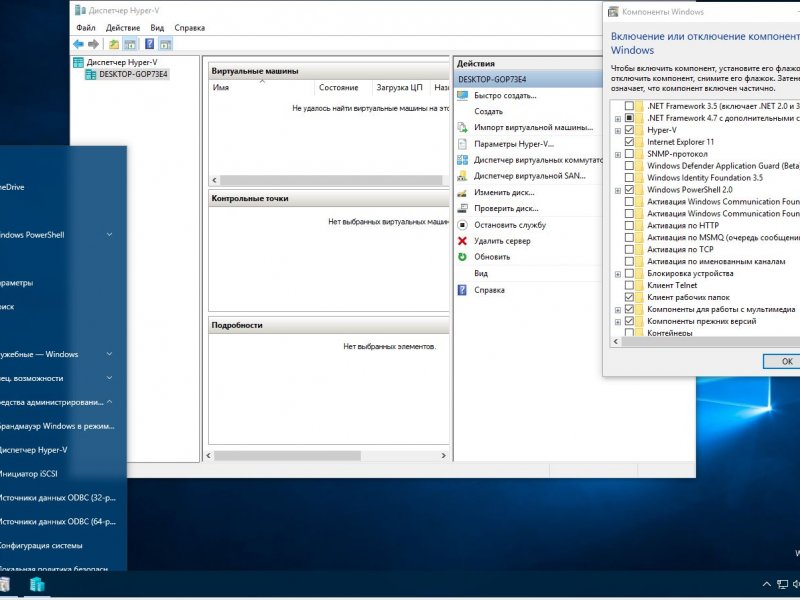
Task: Open the Вид menu in the menu bar
Action: click(x=157, y=28)
